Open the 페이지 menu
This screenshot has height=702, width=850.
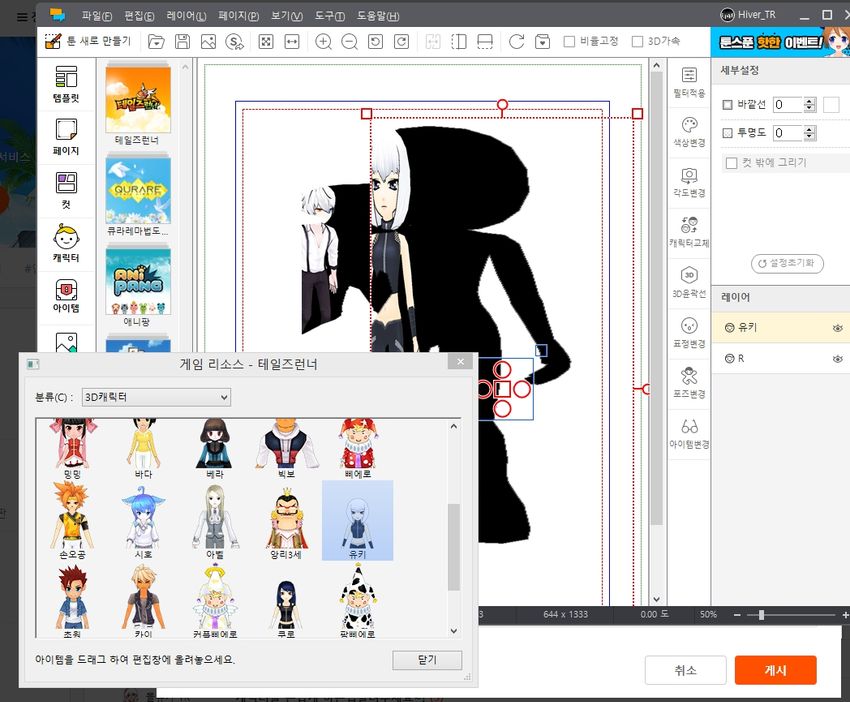tap(239, 16)
